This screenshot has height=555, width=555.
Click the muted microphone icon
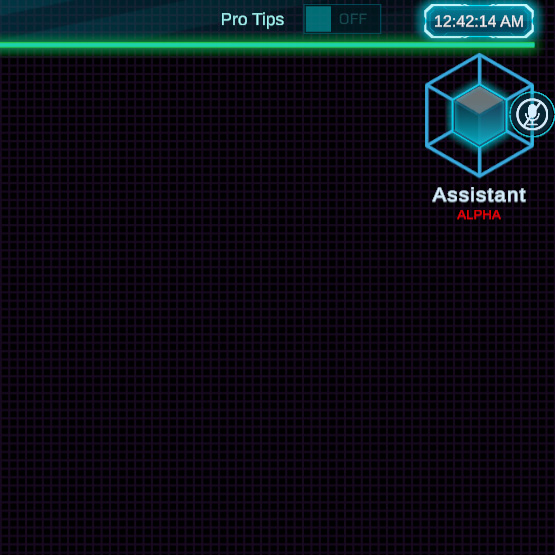pyautogui.click(x=532, y=114)
